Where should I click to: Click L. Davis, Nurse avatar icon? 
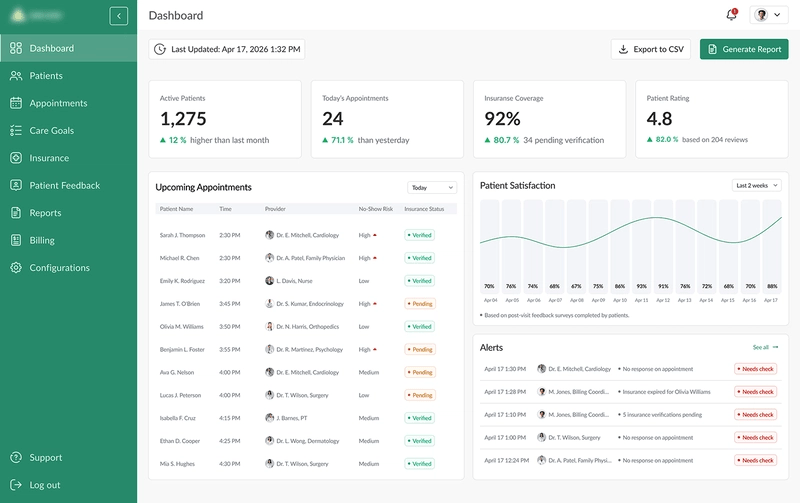[269, 281]
